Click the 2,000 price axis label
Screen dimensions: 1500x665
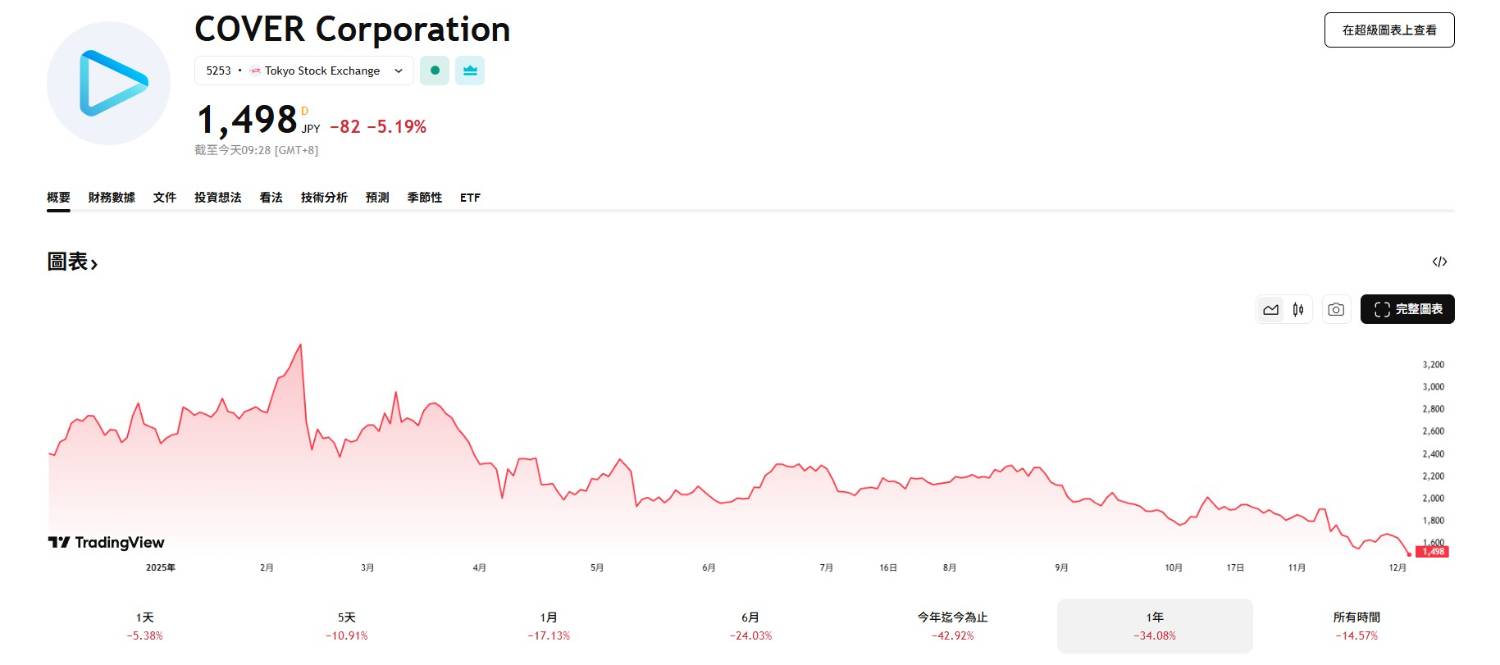click(x=1433, y=498)
